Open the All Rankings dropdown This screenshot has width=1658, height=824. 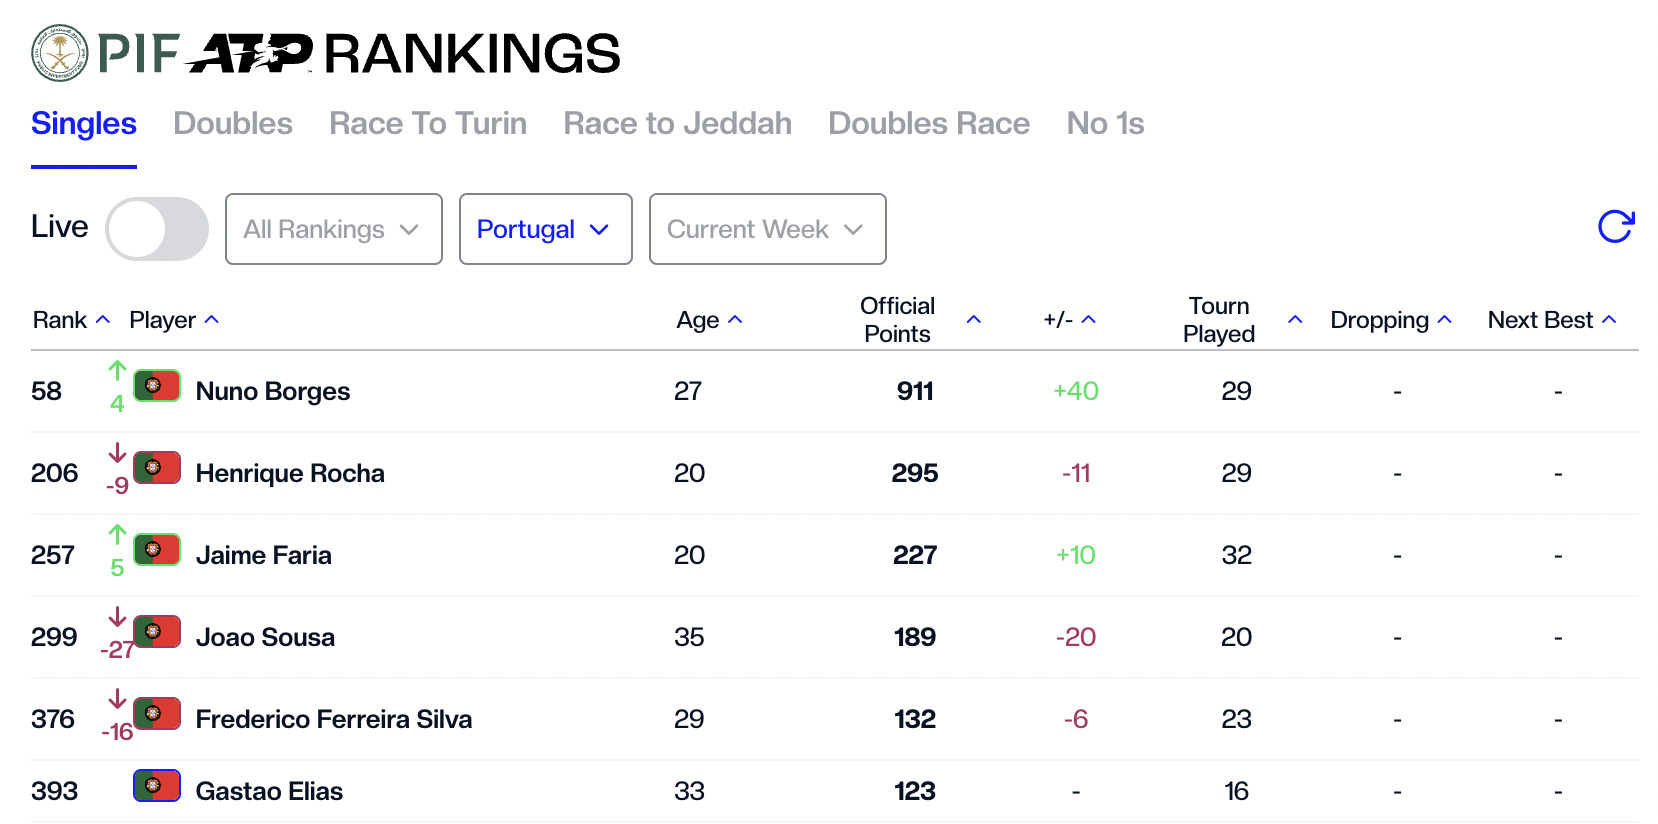coord(333,229)
